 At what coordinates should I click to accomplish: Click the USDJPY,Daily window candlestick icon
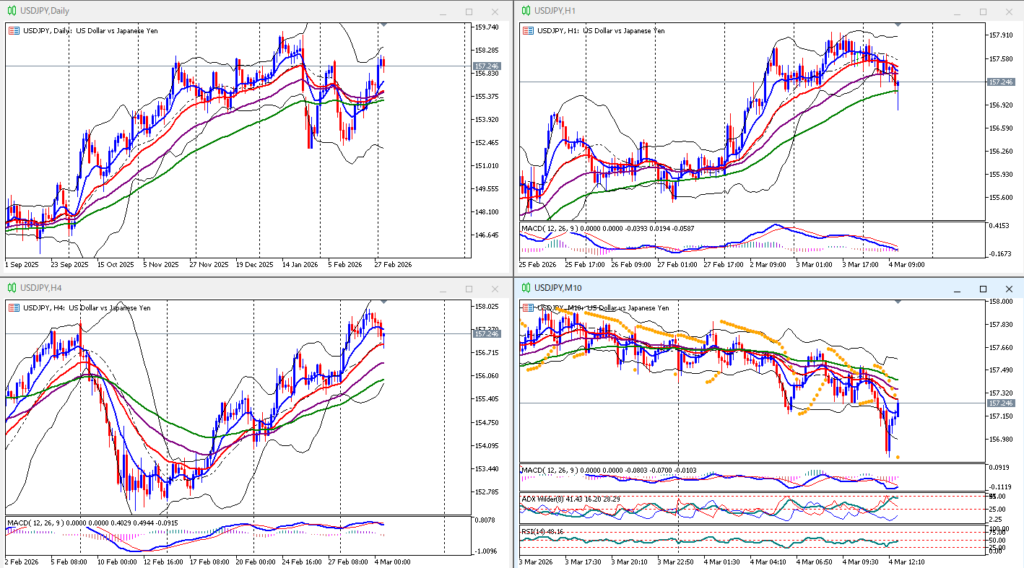(x=11, y=11)
